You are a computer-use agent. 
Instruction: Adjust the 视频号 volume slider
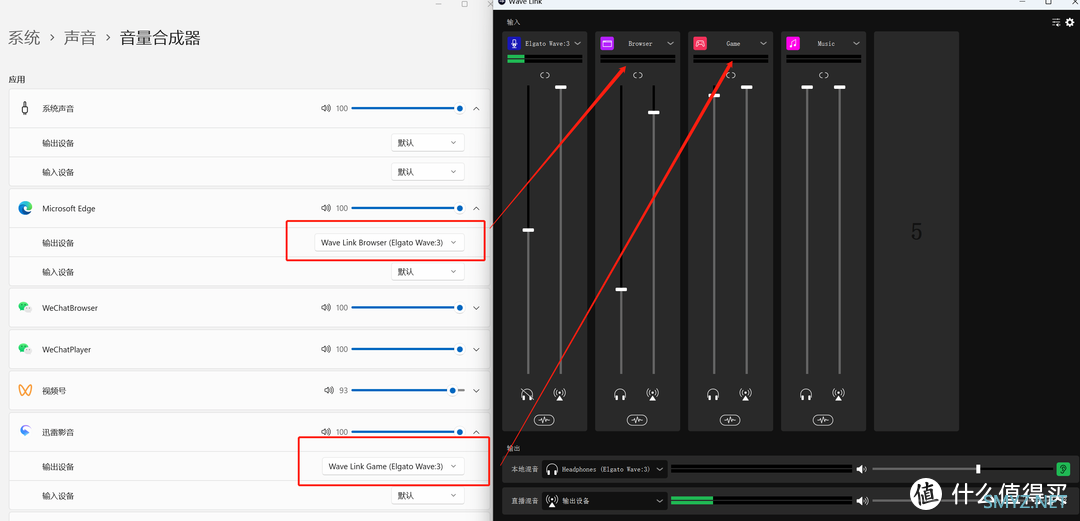click(408, 390)
